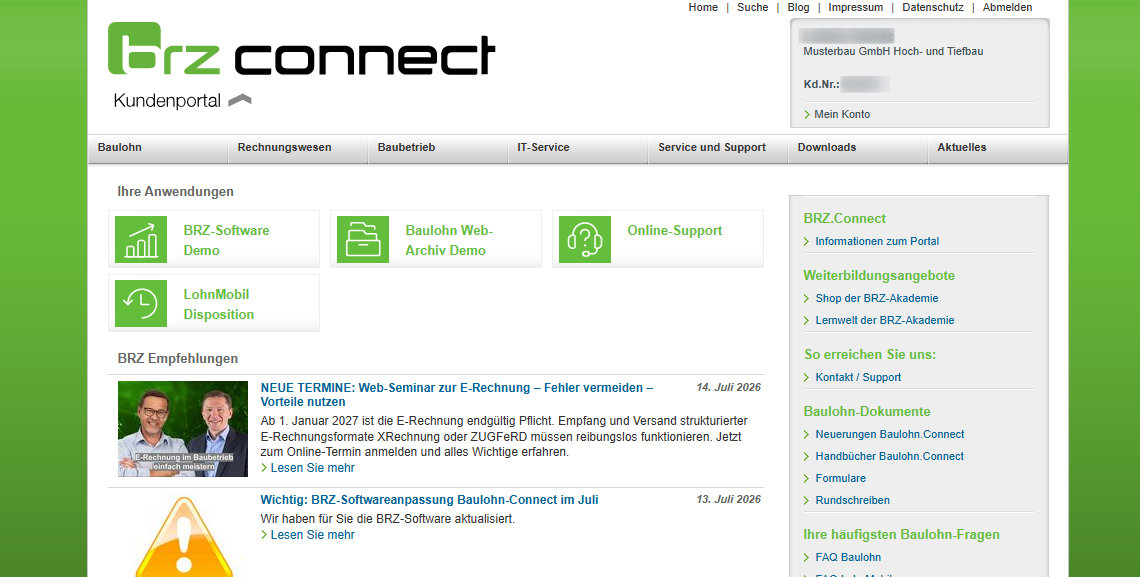Image resolution: width=1140 pixels, height=577 pixels.
Task: Open the Baulohn menu
Action: pyautogui.click(x=158, y=148)
